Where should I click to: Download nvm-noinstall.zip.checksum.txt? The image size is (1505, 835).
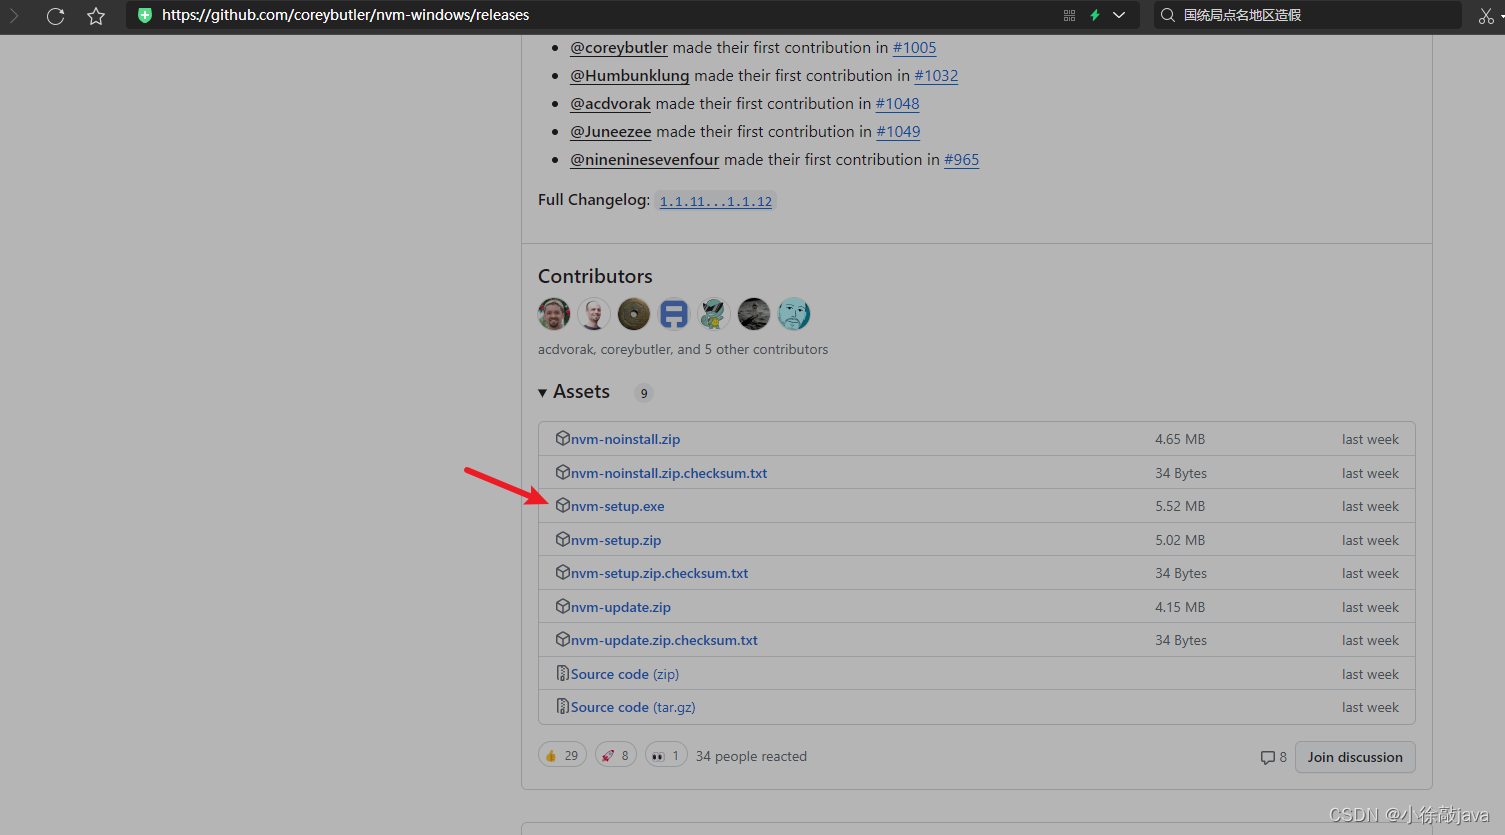pos(669,473)
